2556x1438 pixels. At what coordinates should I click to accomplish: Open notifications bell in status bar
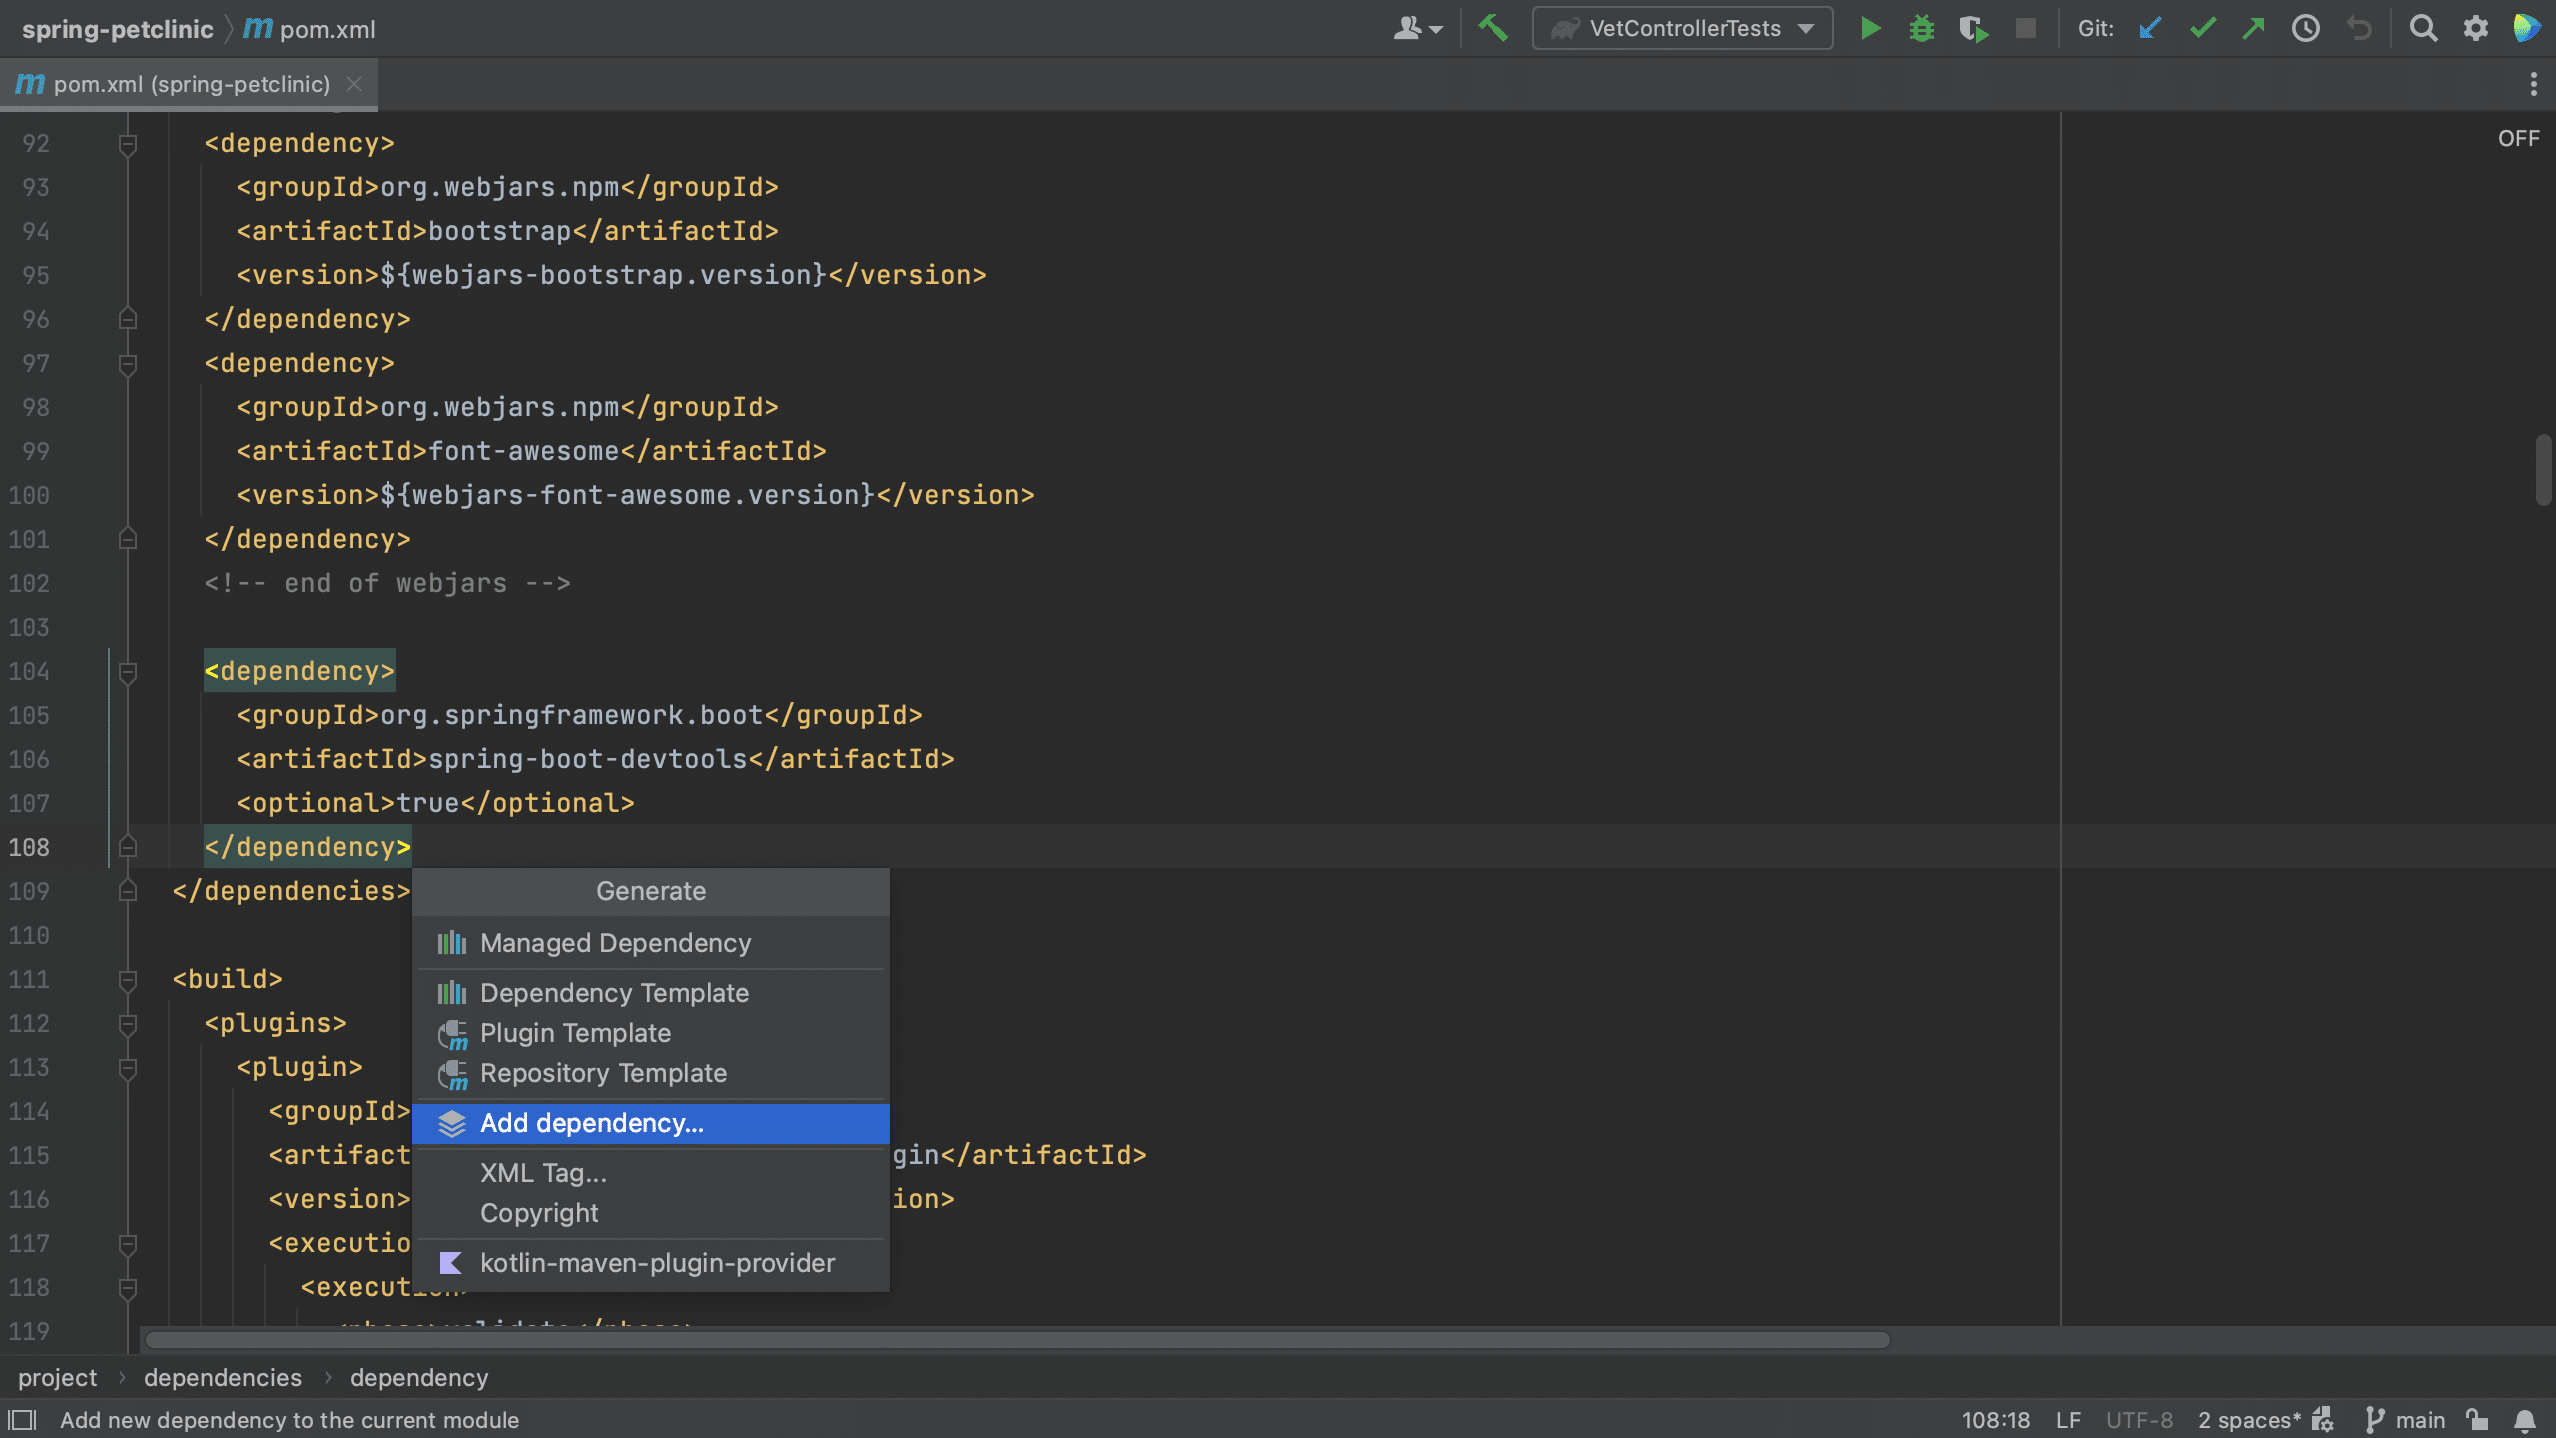tap(2525, 1420)
